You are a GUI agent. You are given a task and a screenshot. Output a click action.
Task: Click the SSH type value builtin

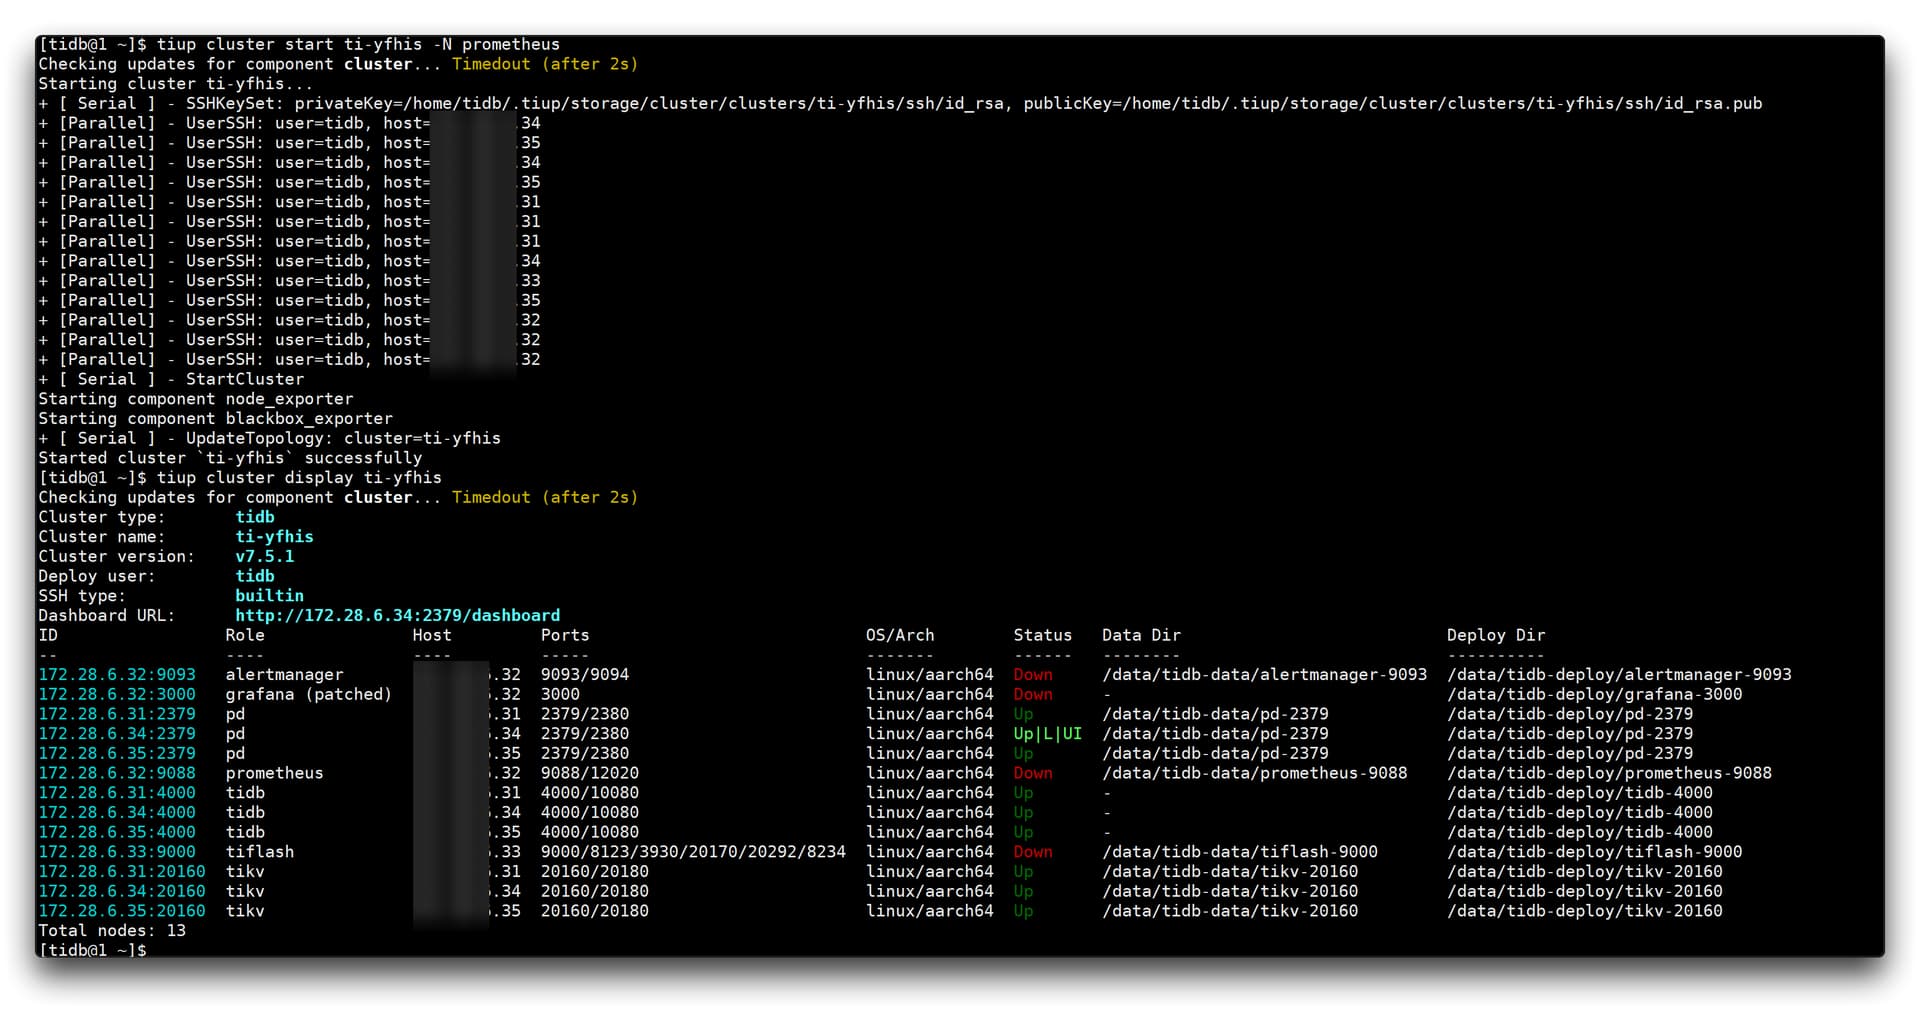(x=269, y=595)
